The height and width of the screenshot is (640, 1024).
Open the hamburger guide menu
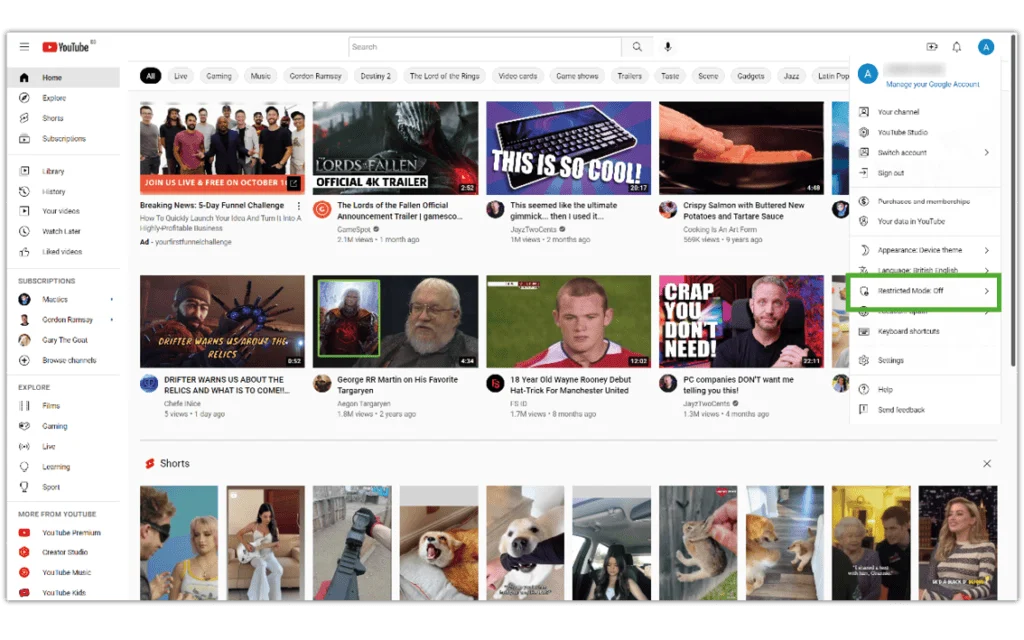[24, 46]
